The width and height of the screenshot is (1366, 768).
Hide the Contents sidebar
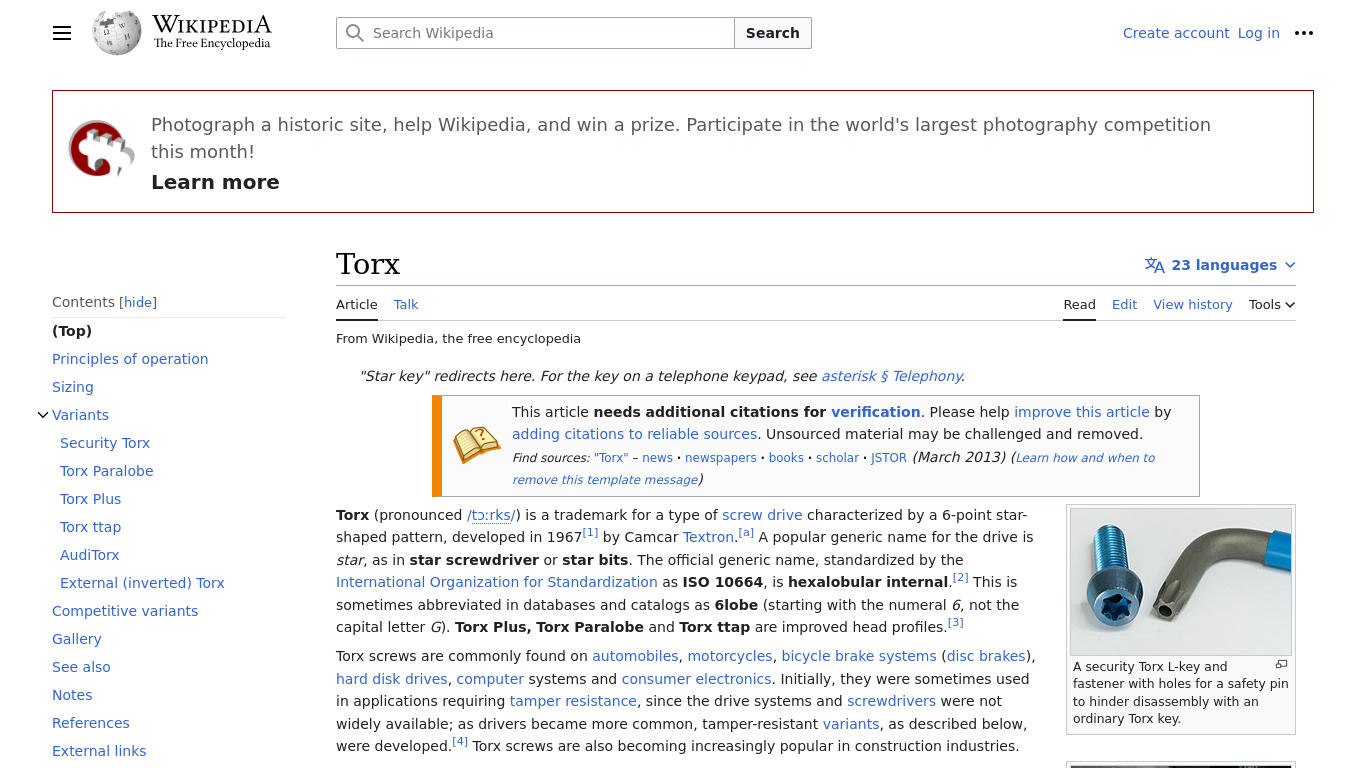[138, 303]
